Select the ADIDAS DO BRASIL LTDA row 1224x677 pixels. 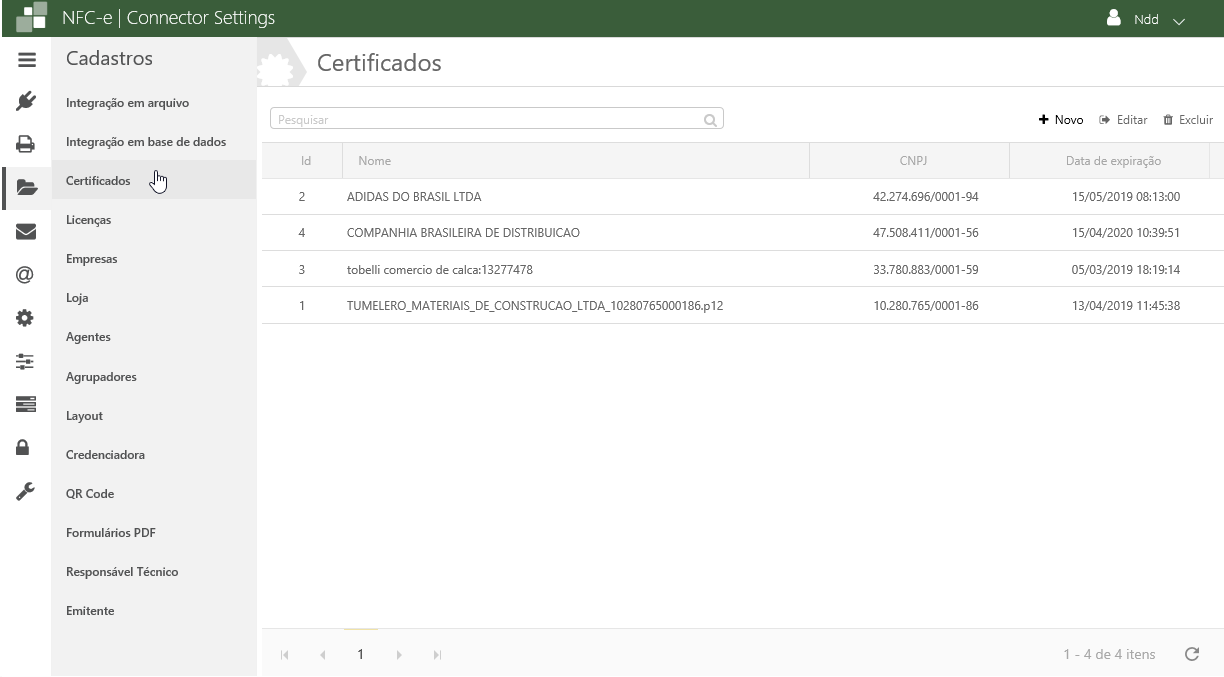click(x=414, y=197)
